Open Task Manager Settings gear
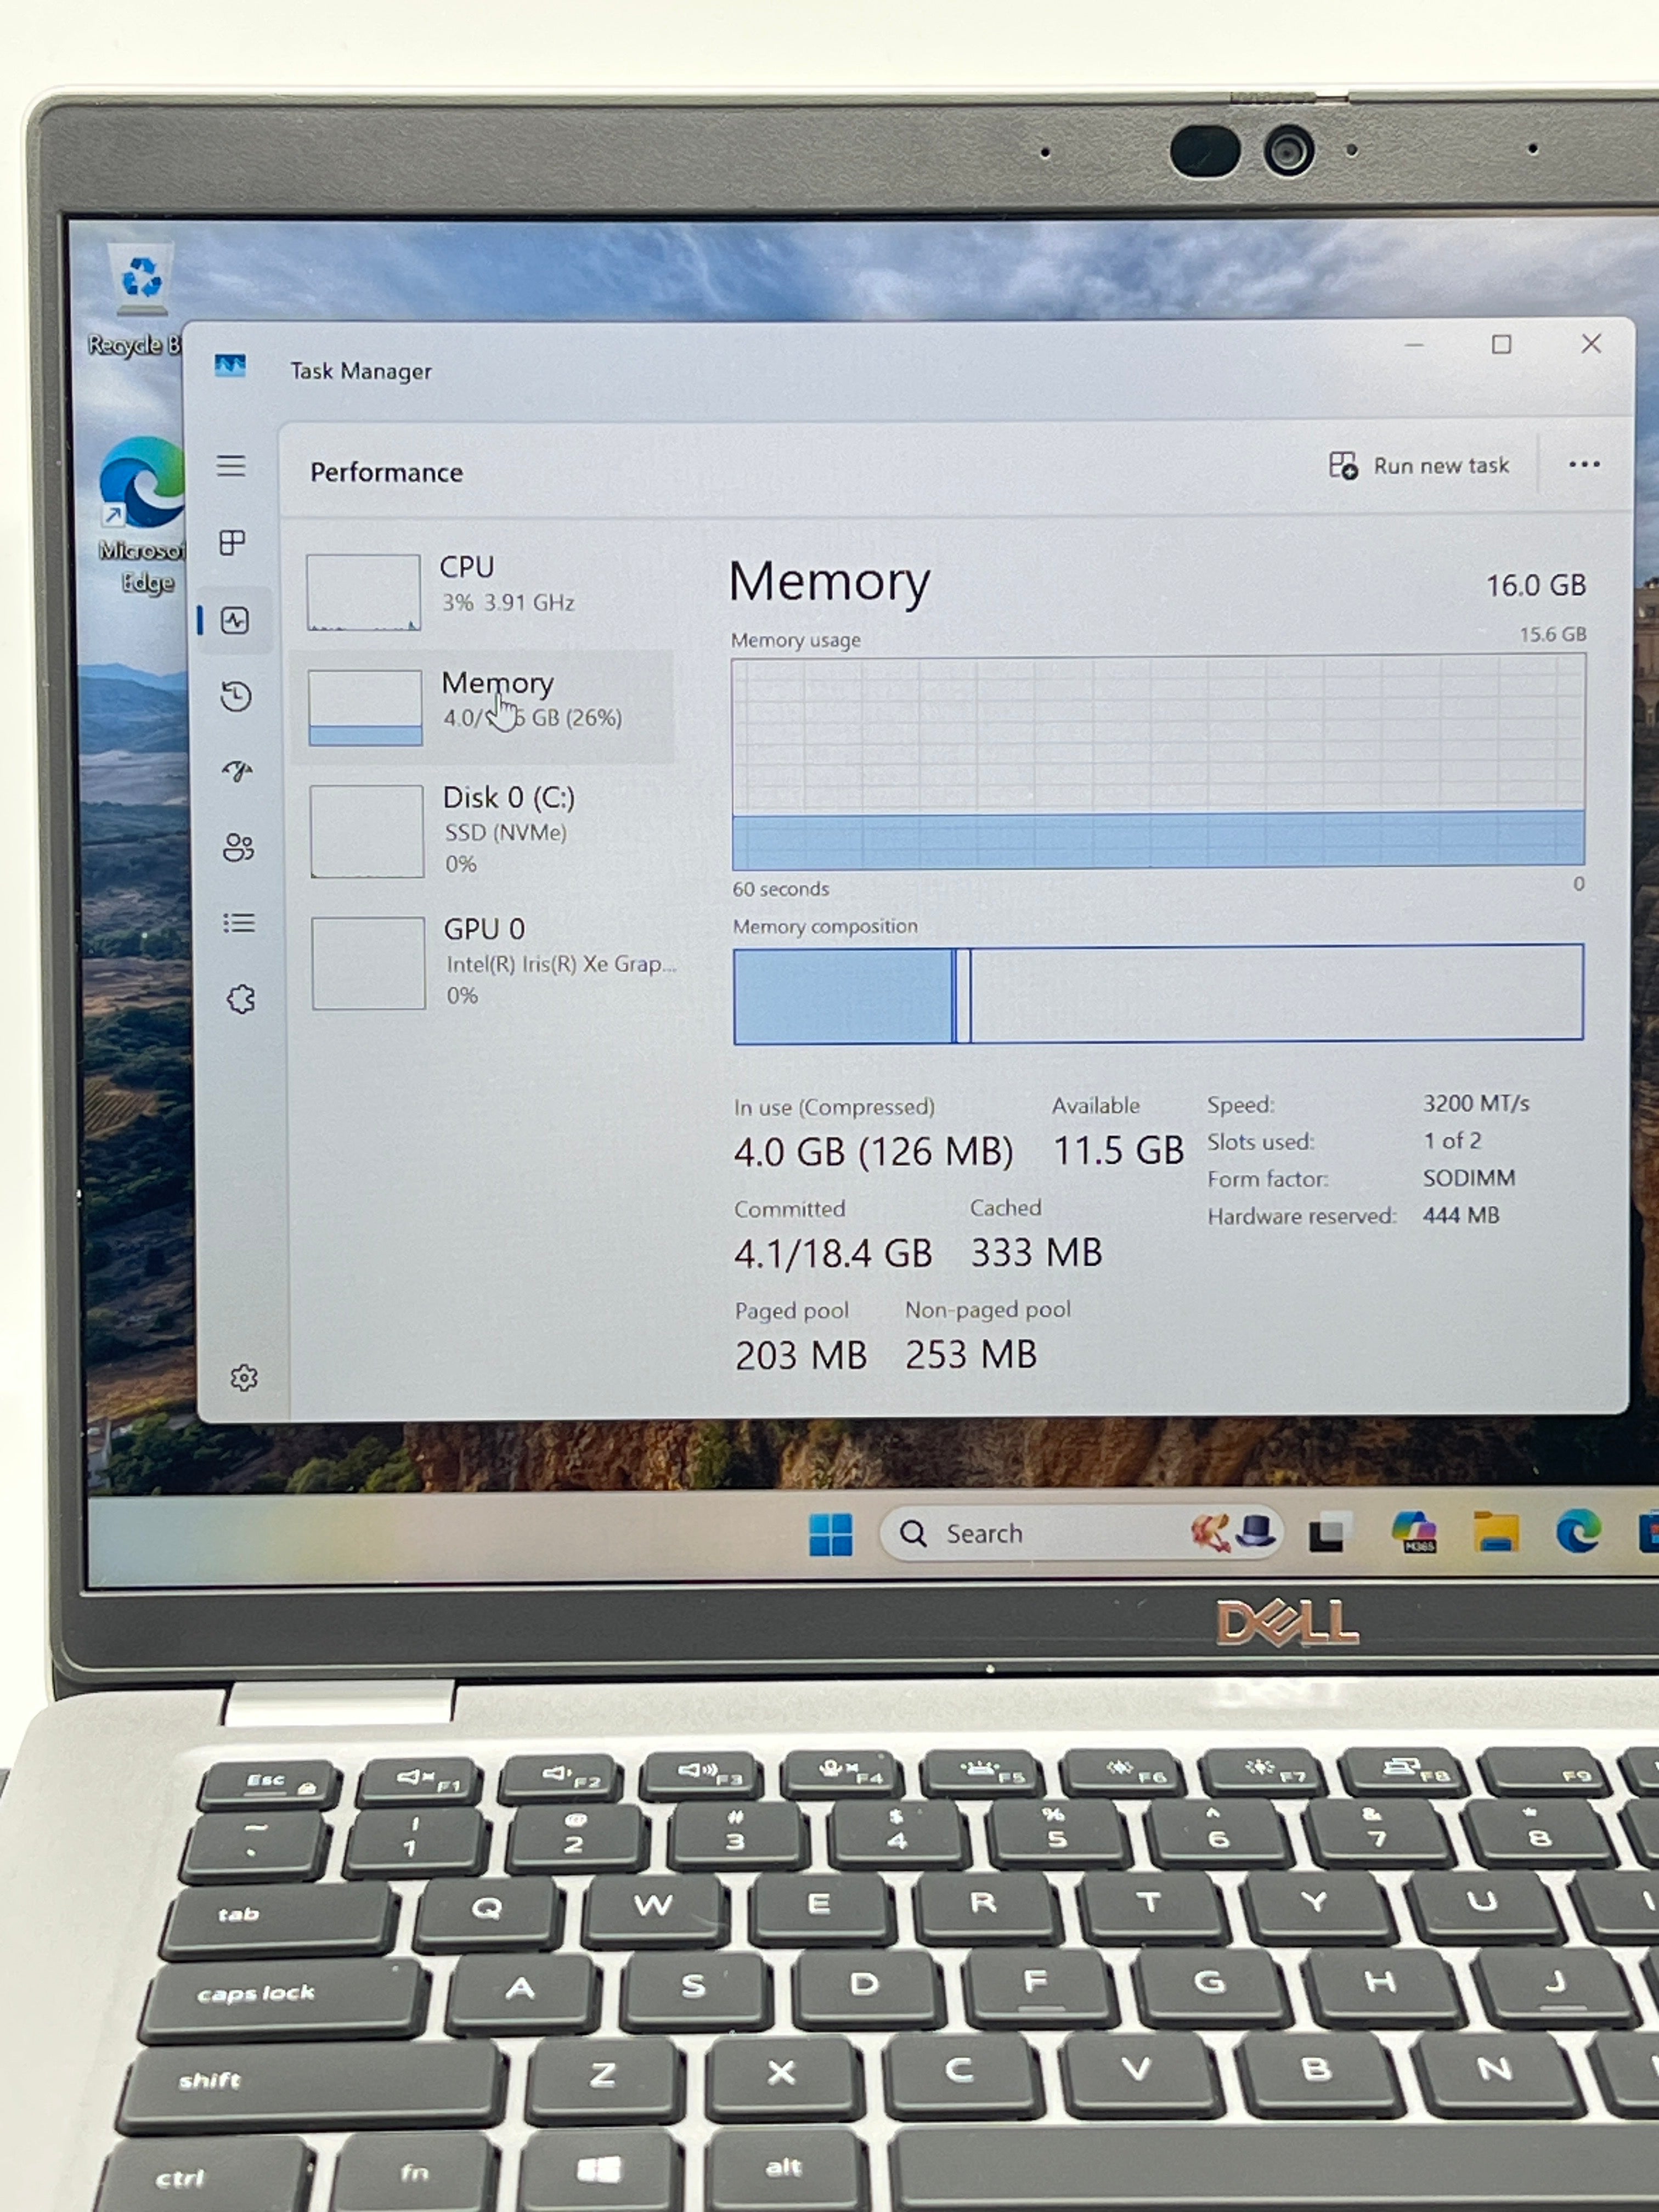Viewport: 1659px width, 2212px height. tap(244, 1378)
